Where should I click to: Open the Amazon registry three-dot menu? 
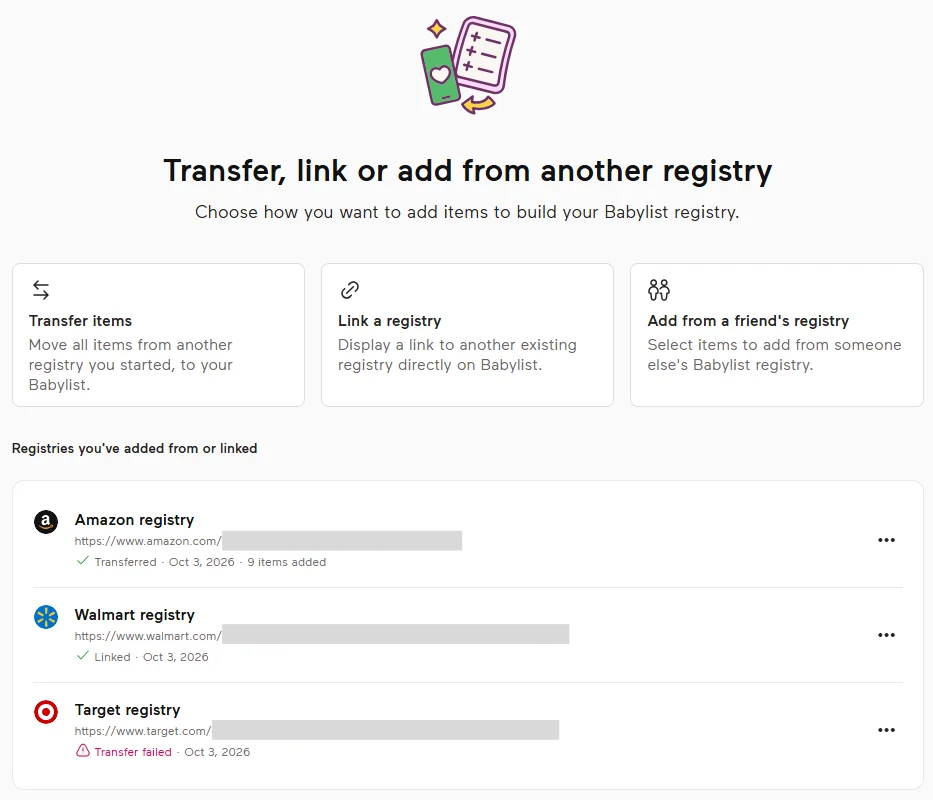click(887, 540)
